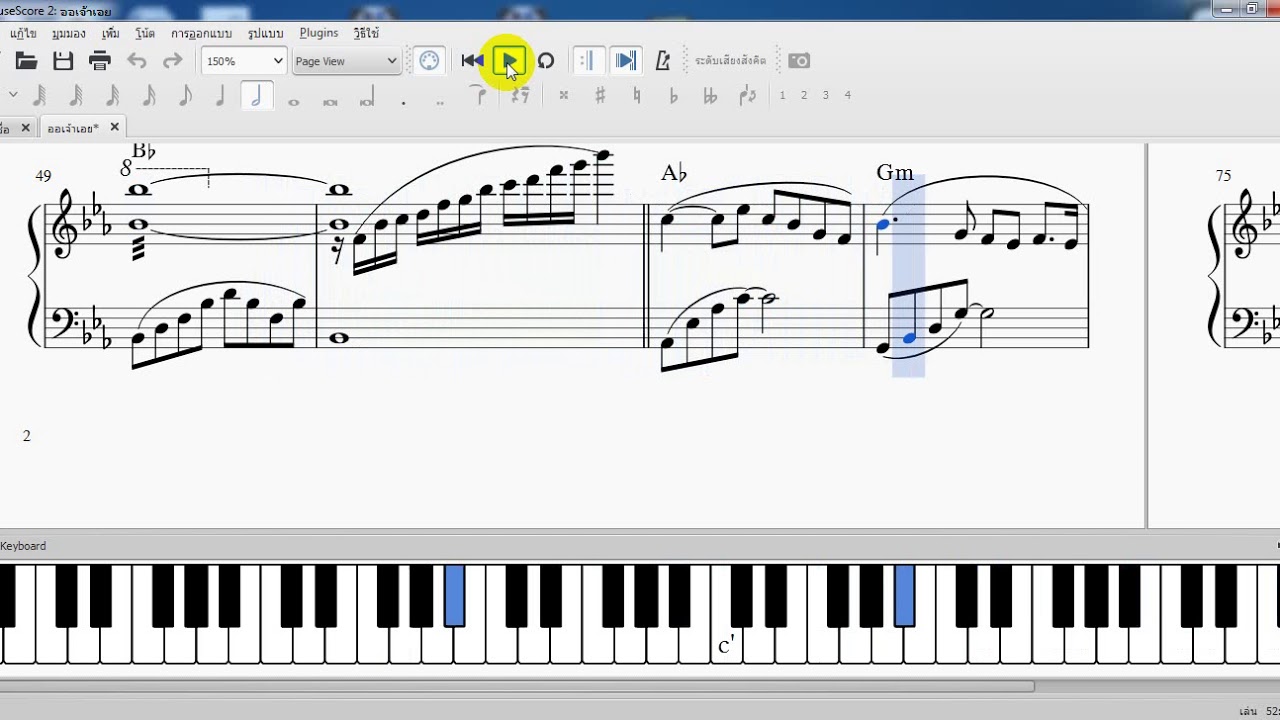Toggle play repeats button
1280x720 pixels.
[587, 61]
